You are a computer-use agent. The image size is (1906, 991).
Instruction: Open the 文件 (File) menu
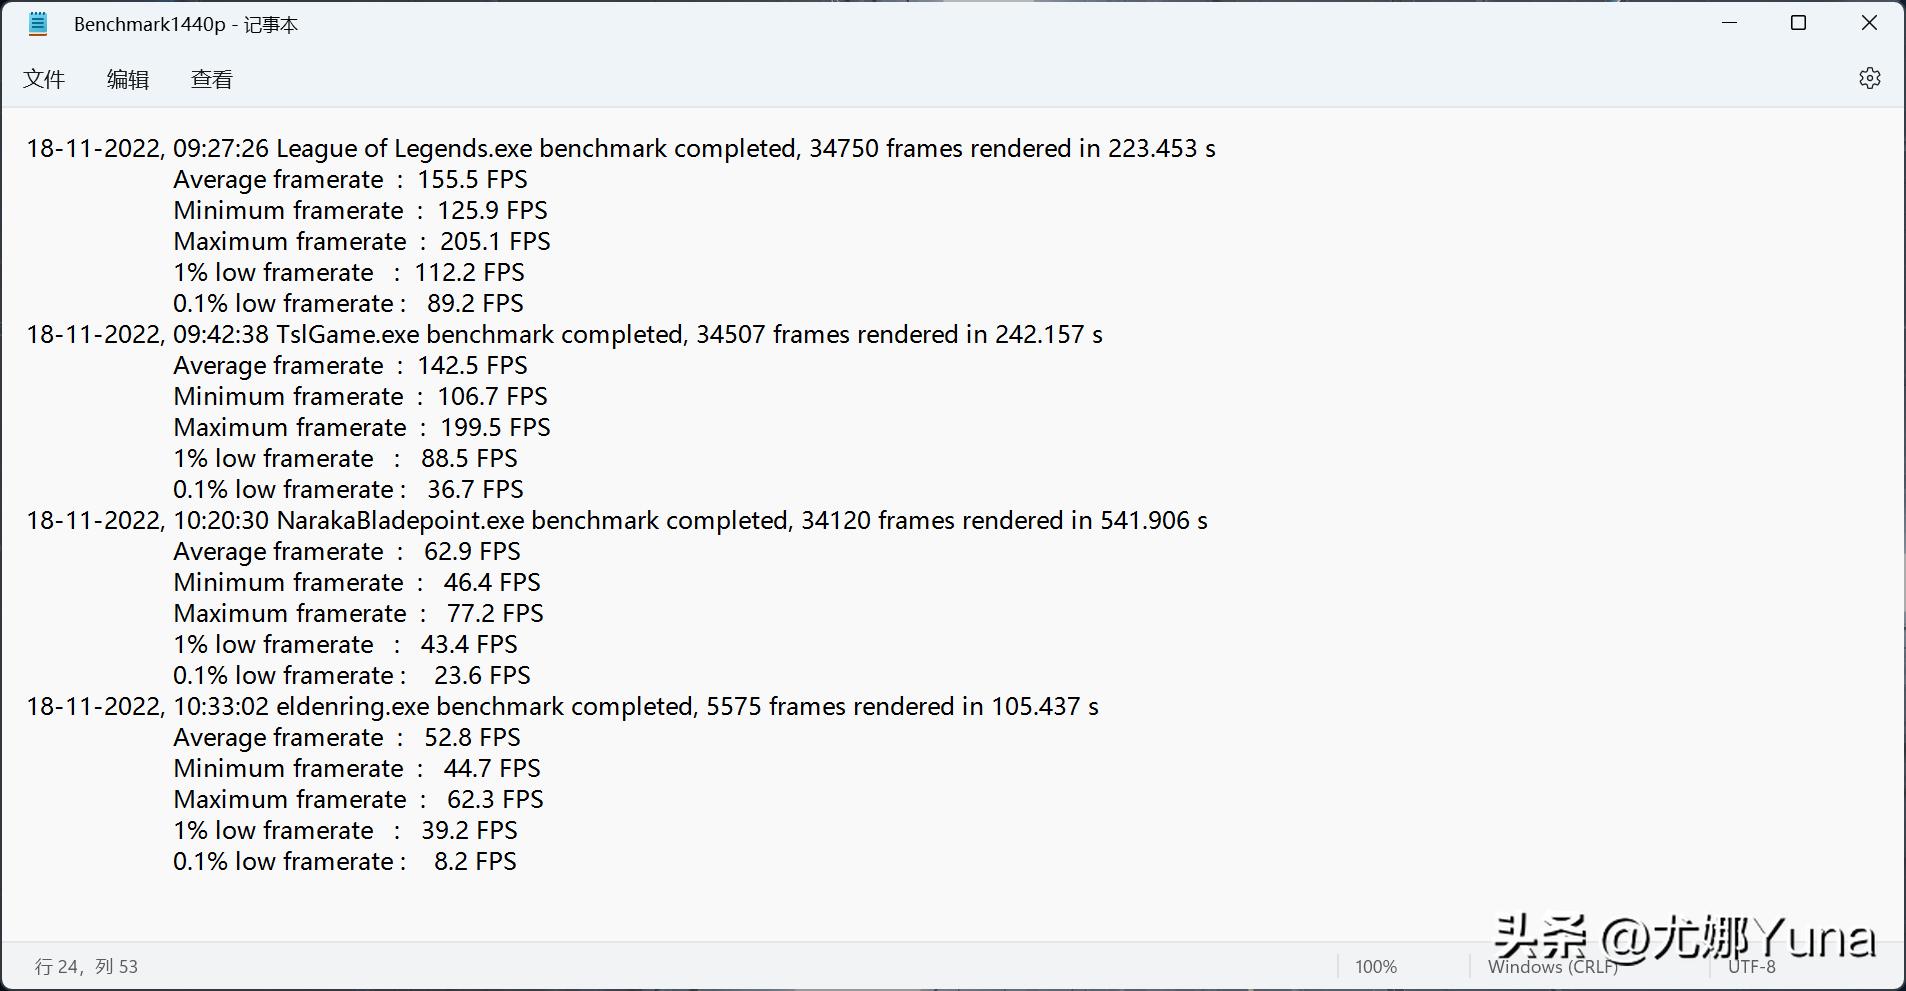[x=44, y=79]
